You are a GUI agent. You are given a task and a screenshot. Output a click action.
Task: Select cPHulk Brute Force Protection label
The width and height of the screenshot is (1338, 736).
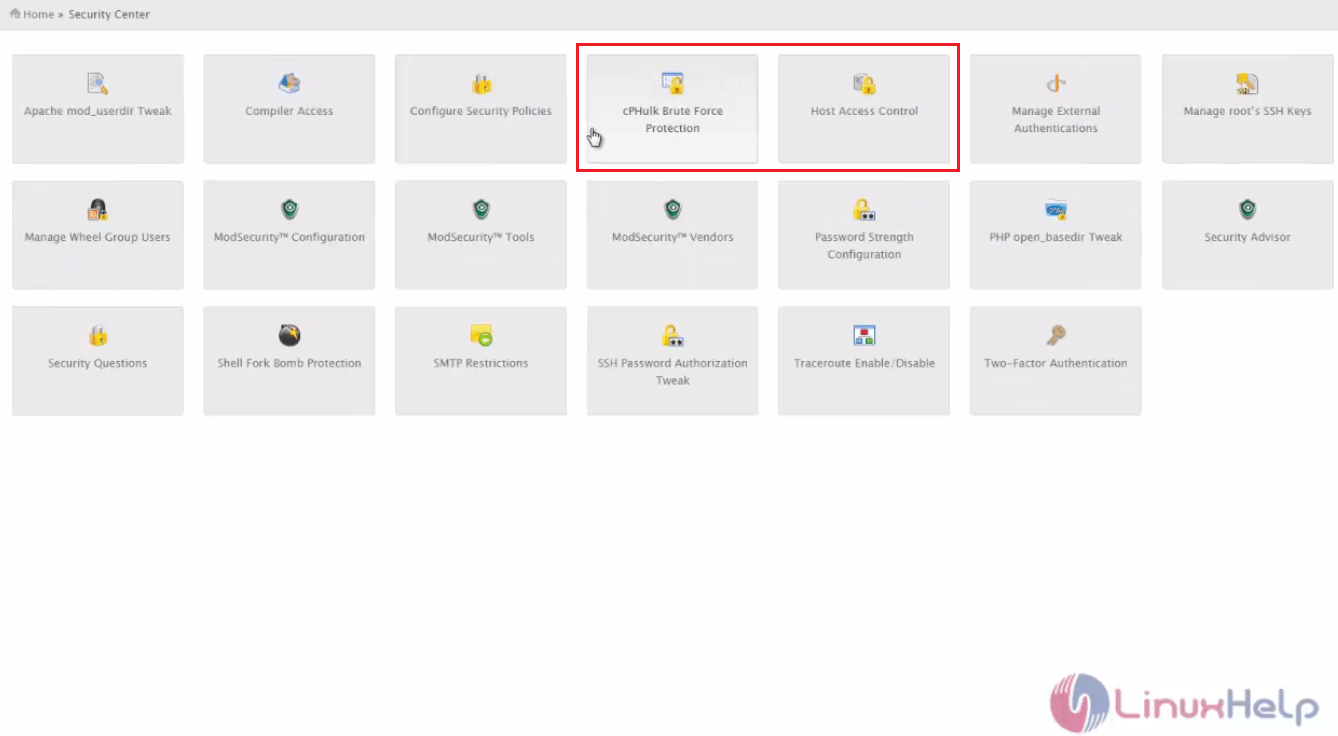point(673,120)
